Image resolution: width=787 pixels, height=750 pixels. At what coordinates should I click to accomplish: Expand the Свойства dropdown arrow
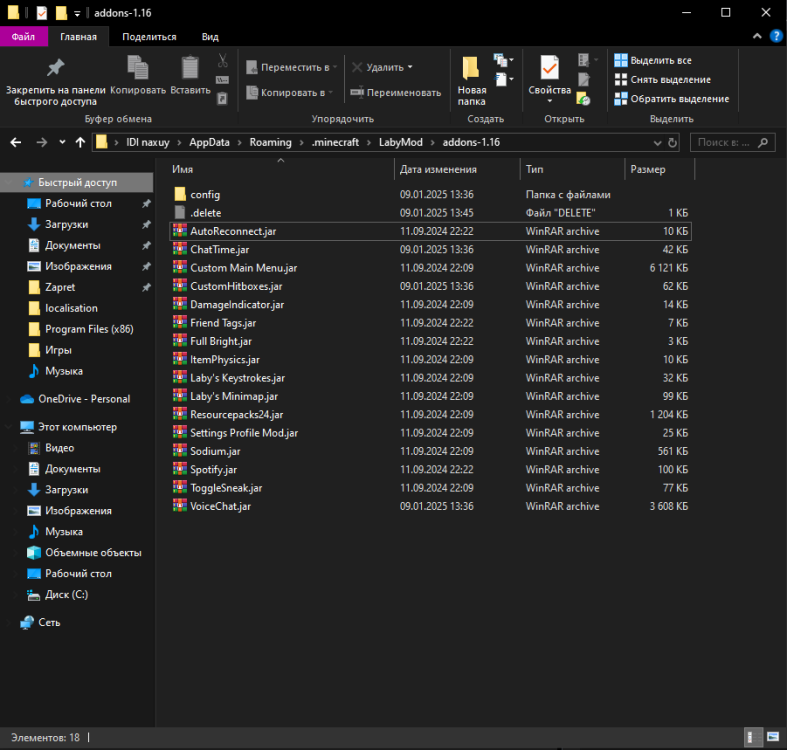coord(550,101)
